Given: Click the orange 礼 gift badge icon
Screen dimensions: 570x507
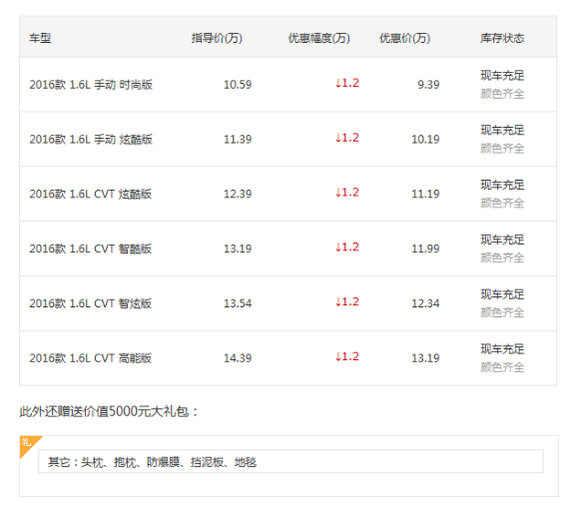Looking at the screenshot, I should [28, 444].
